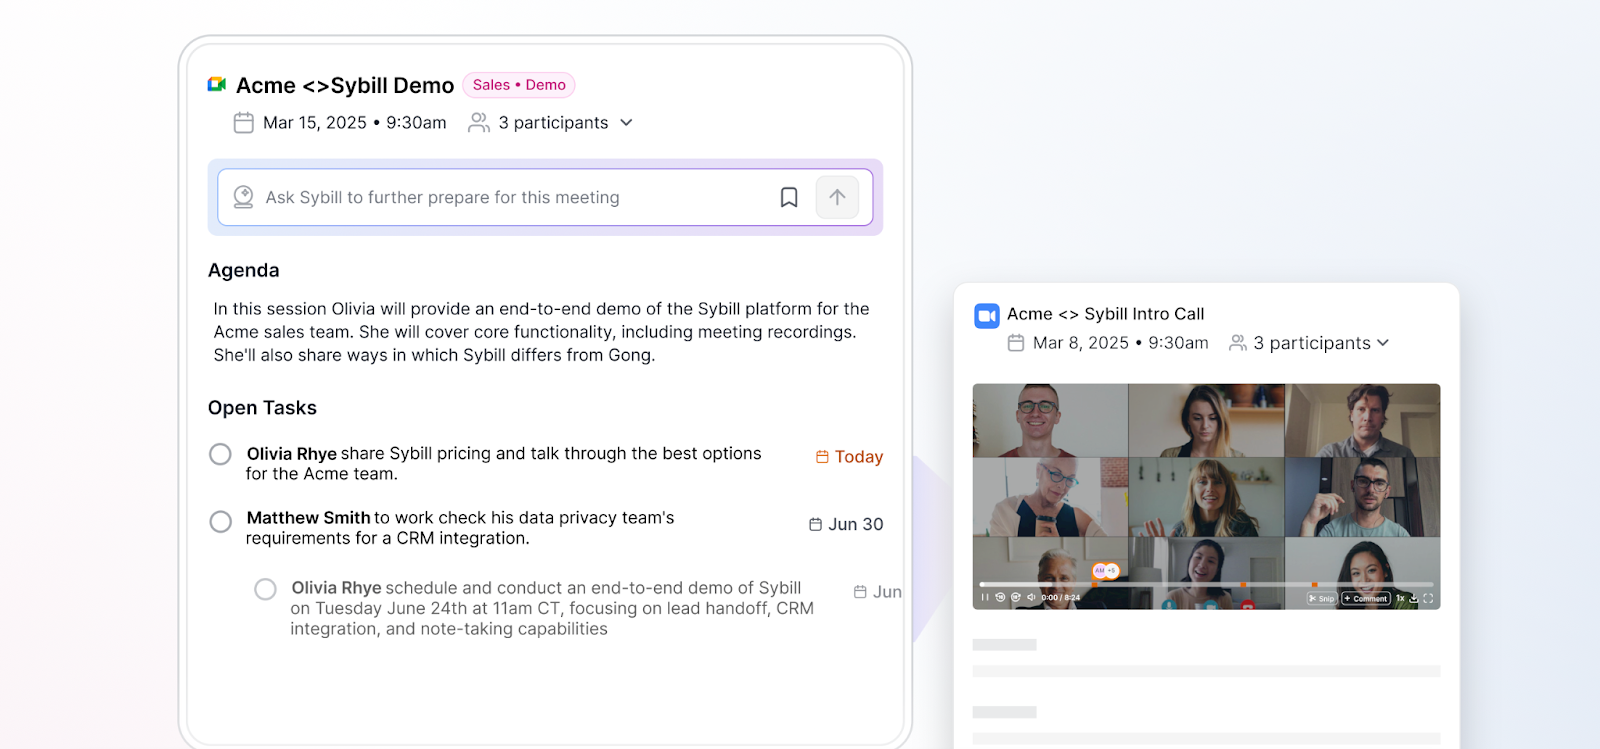Click the Acme <>Sybill Demo title
This screenshot has height=749, width=1600.
coord(345,86)
